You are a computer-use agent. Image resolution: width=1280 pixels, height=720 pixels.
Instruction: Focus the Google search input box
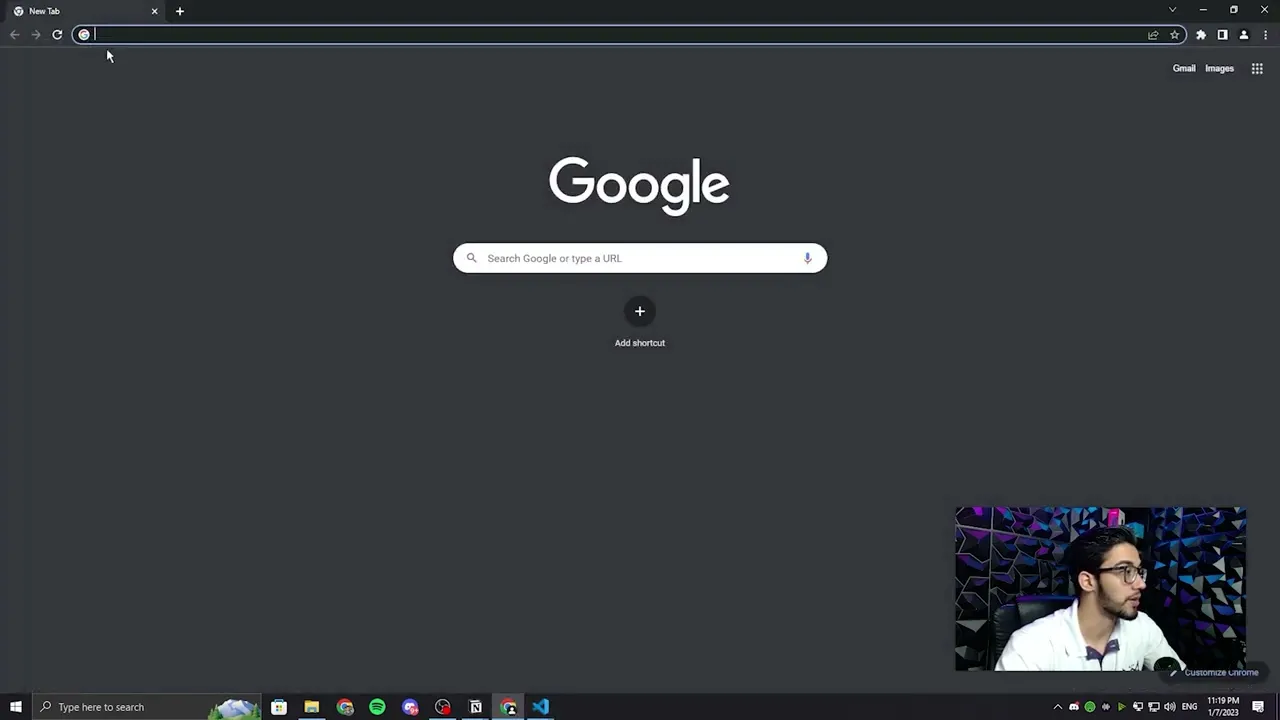(640, 258)
